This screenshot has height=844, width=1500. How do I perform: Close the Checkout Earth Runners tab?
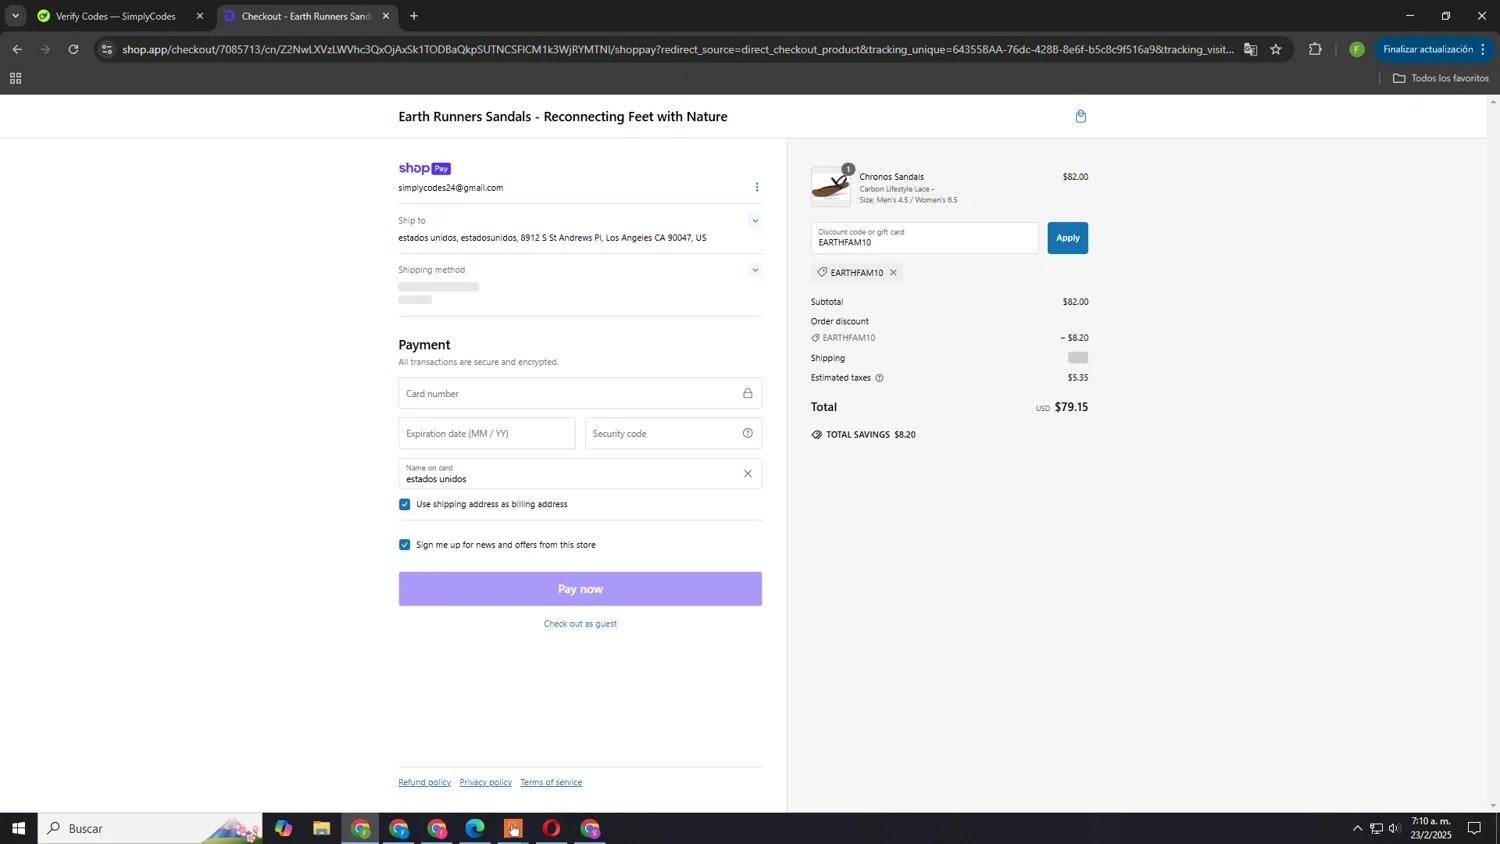386,16
